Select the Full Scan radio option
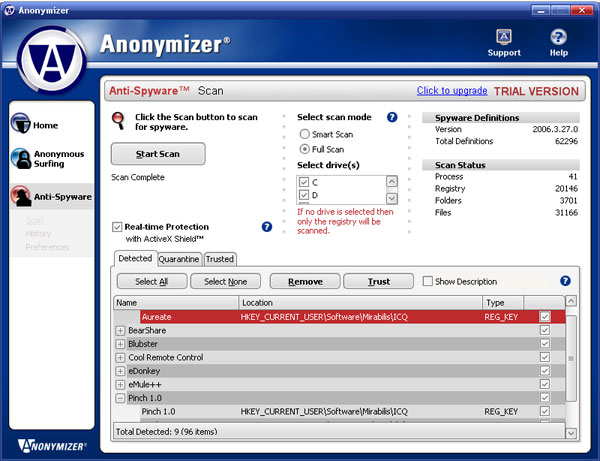Image resolution: width=600 pixels, height=461 pixels. point(305,149)
